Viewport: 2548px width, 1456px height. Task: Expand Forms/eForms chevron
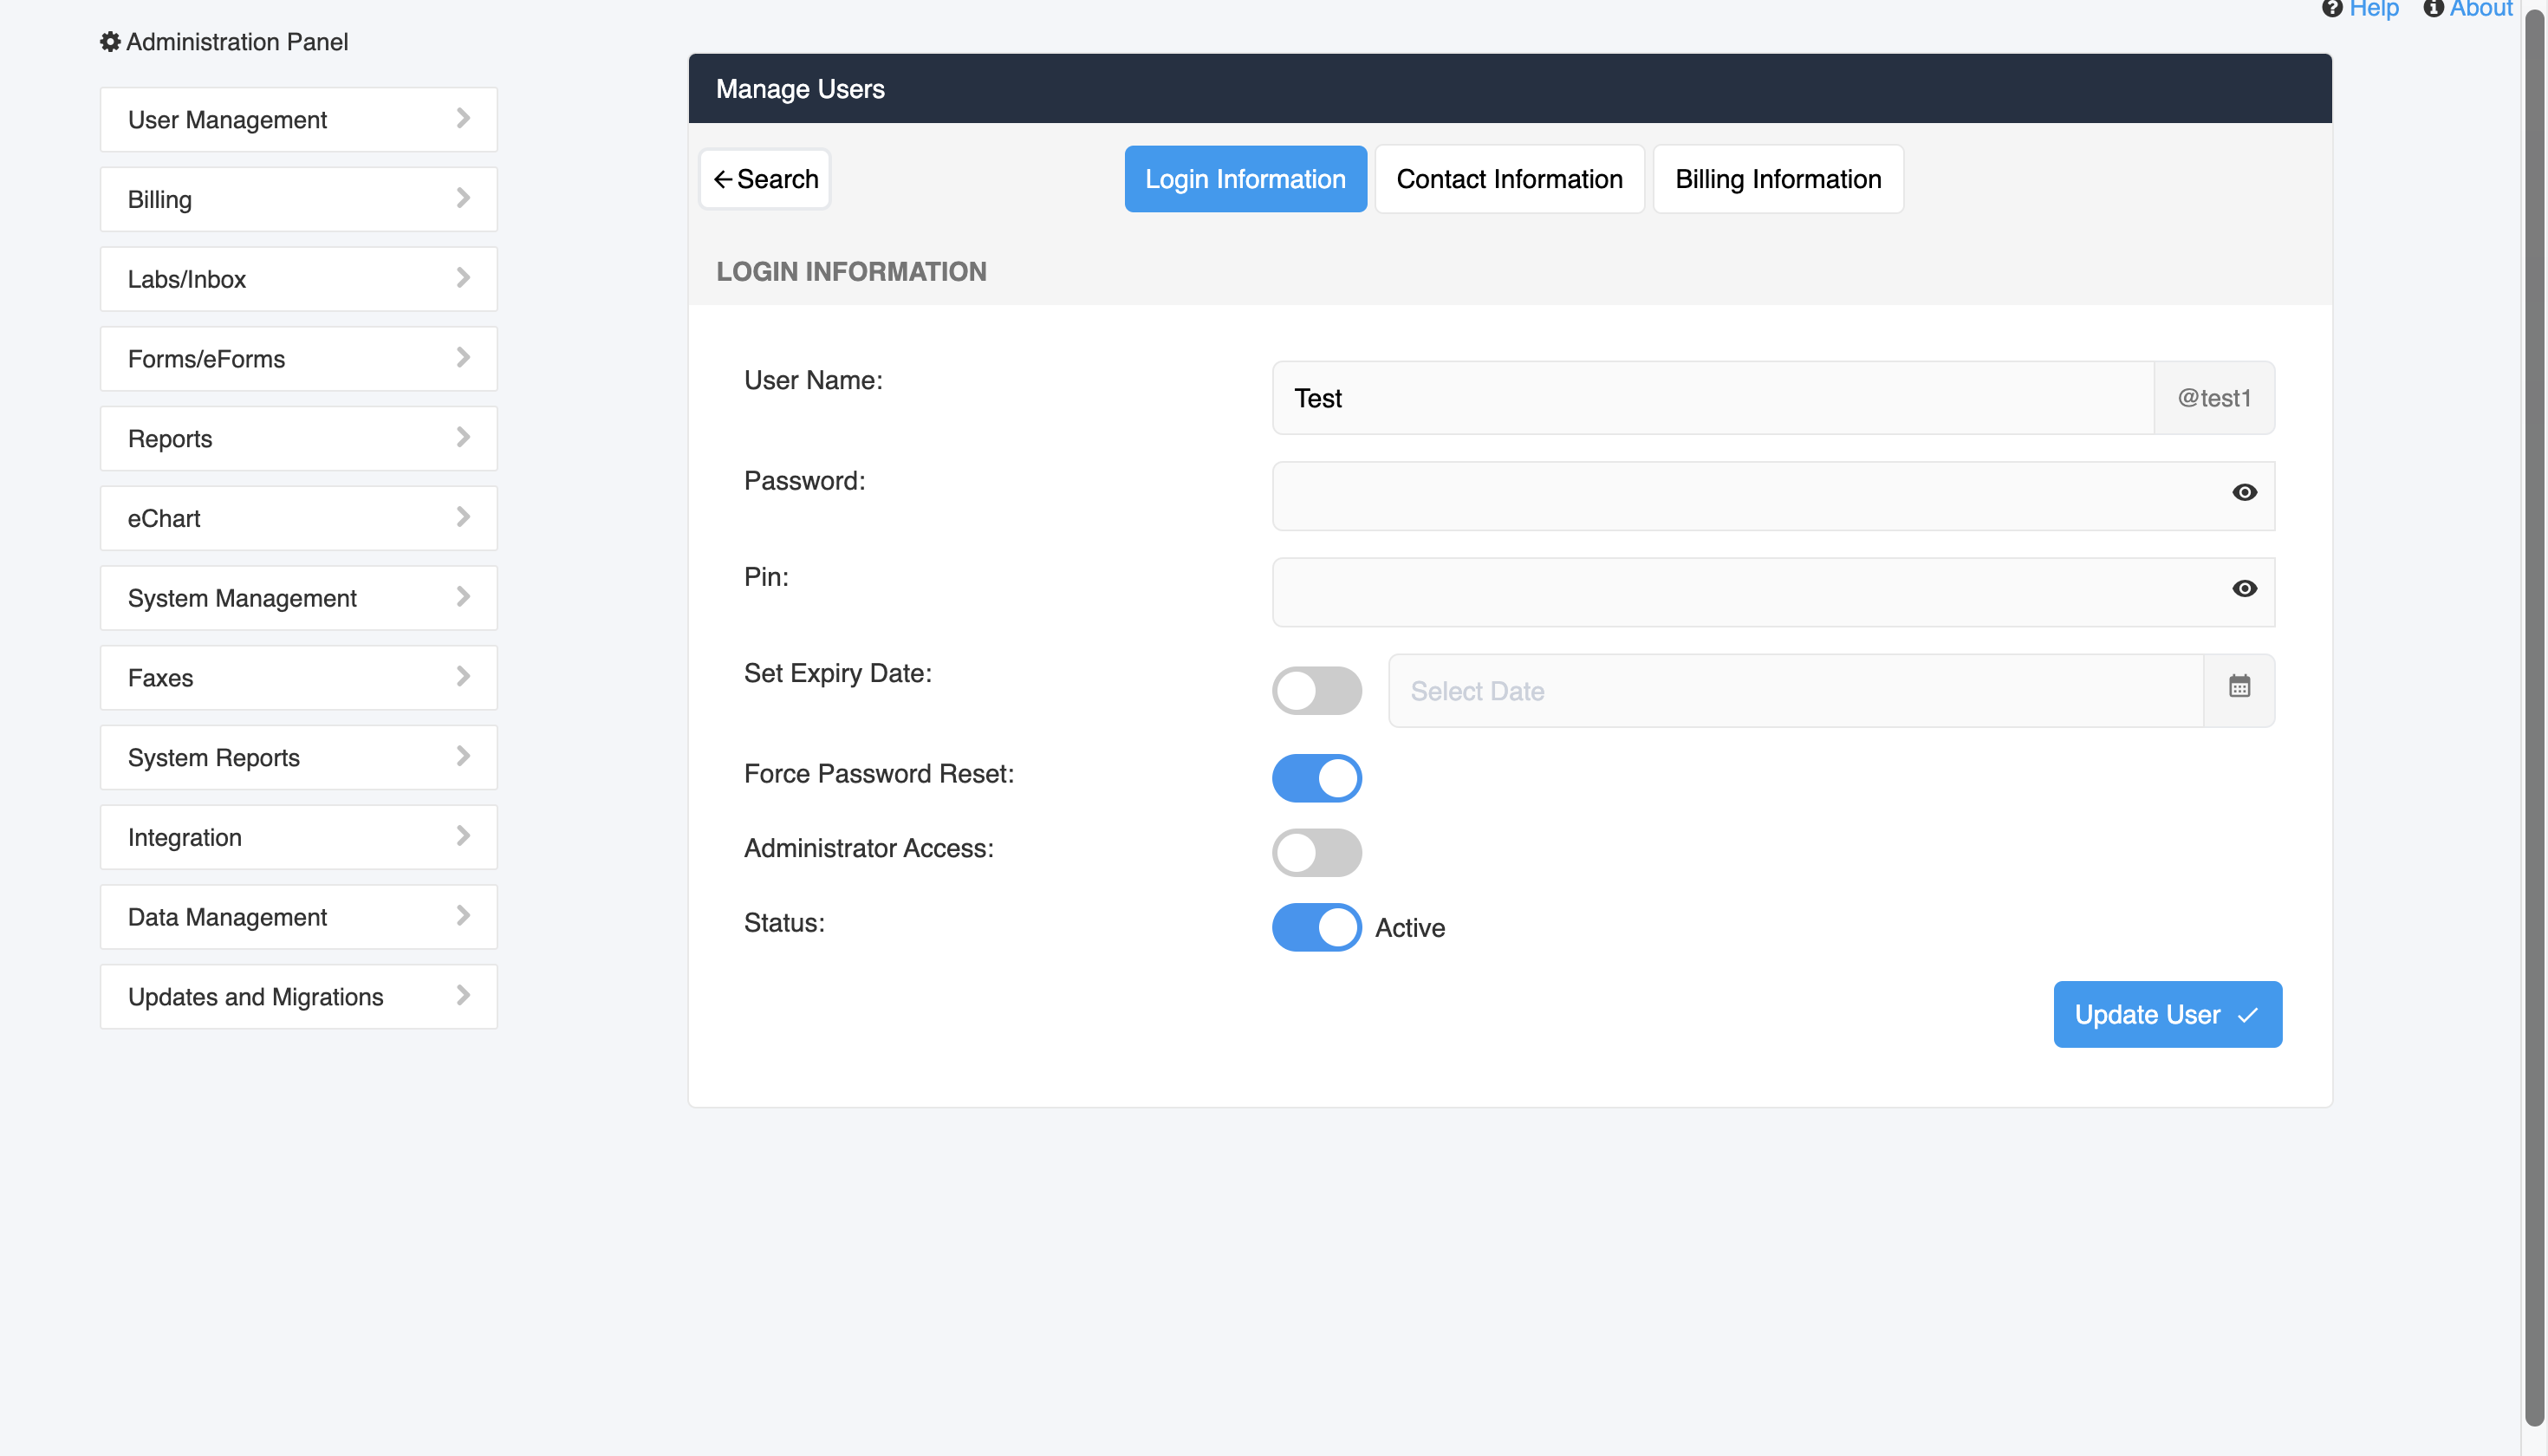(x=463, y=358)
